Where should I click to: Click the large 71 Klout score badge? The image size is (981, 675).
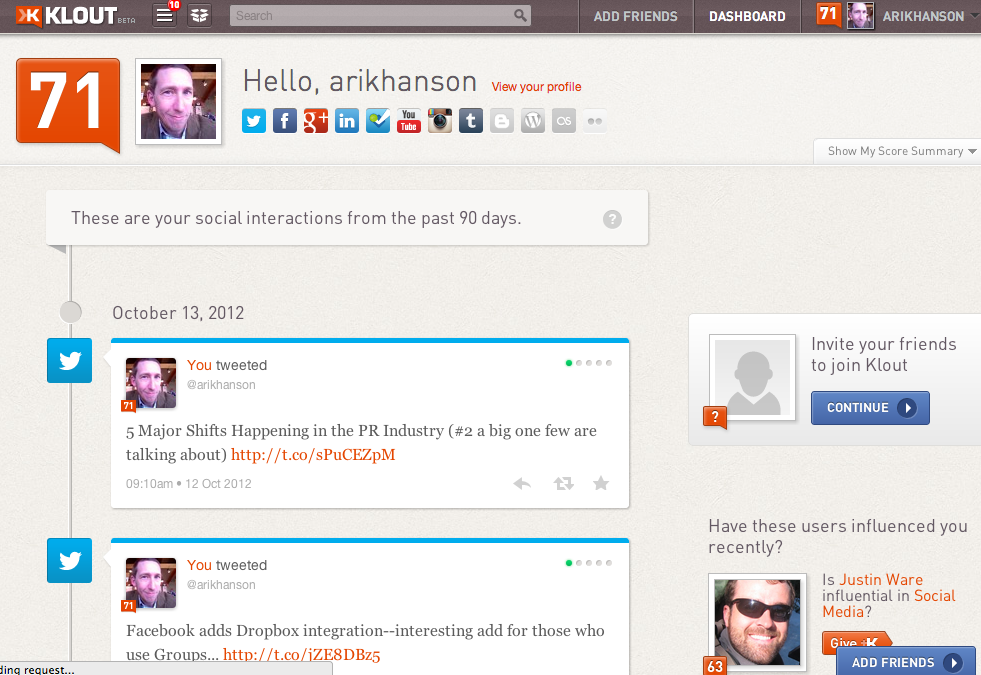pos(68,104)
